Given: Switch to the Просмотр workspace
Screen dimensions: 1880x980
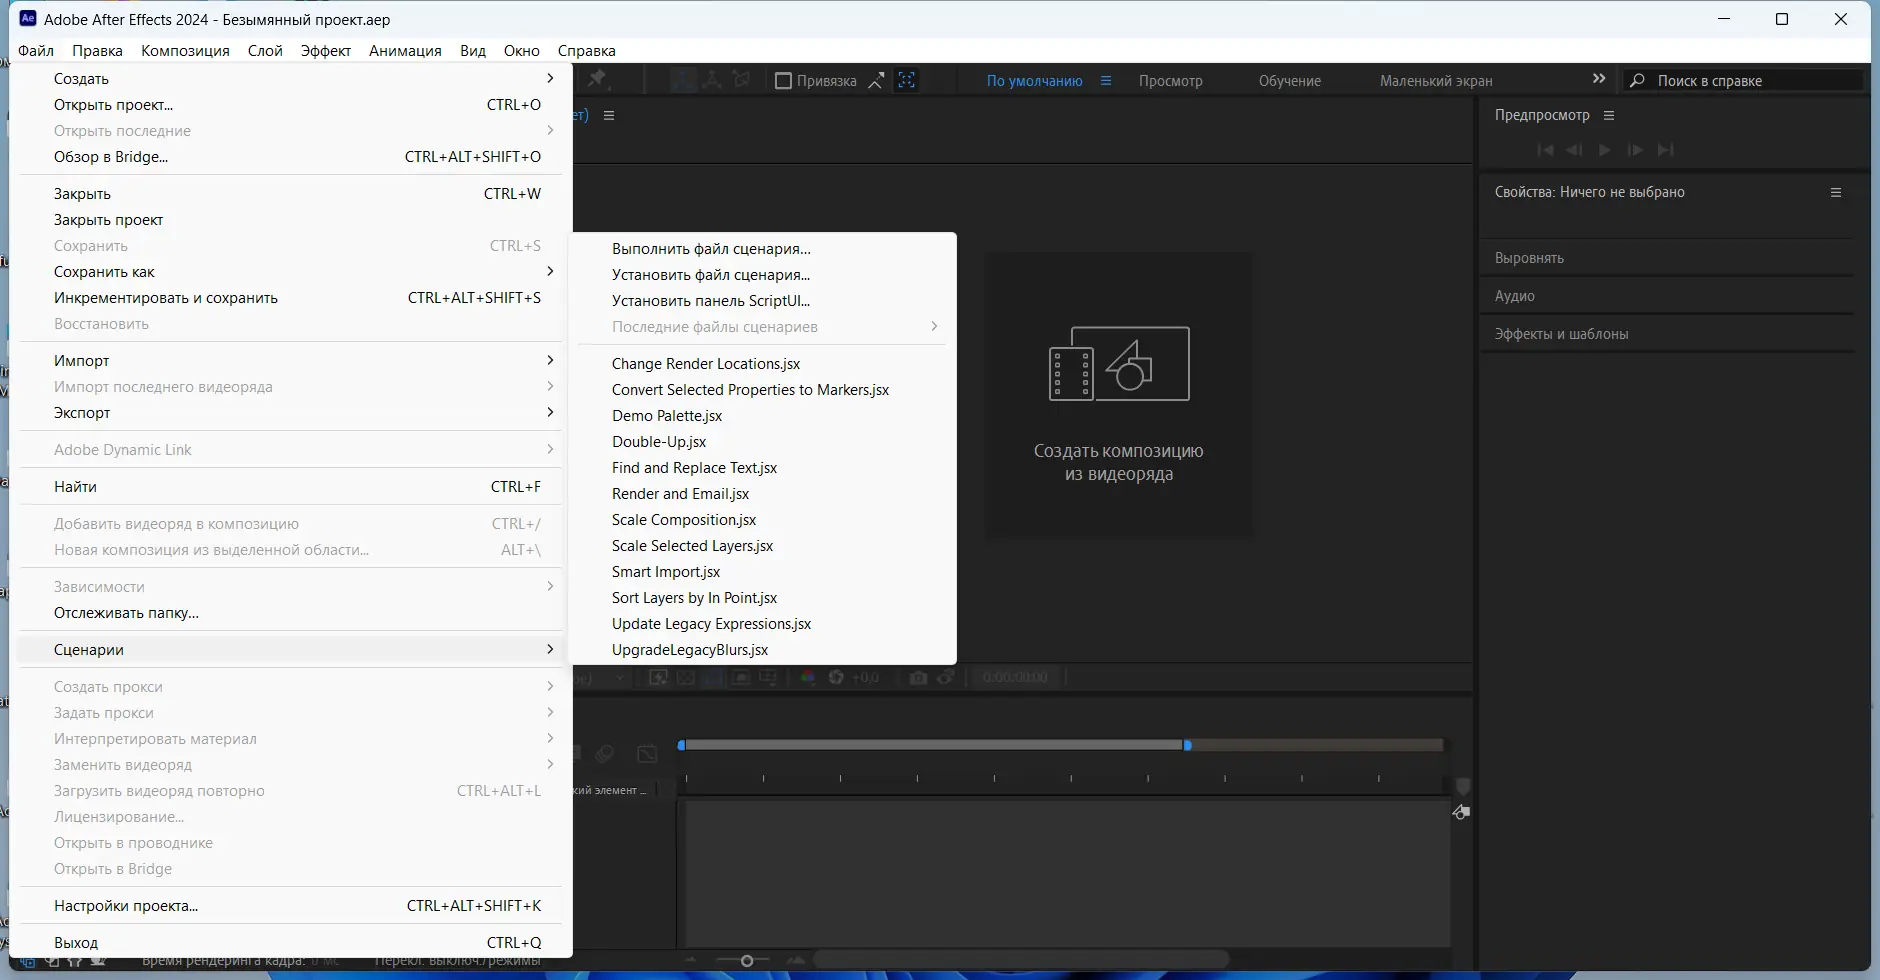Looking at the screenshot, I should (1171, 81).
